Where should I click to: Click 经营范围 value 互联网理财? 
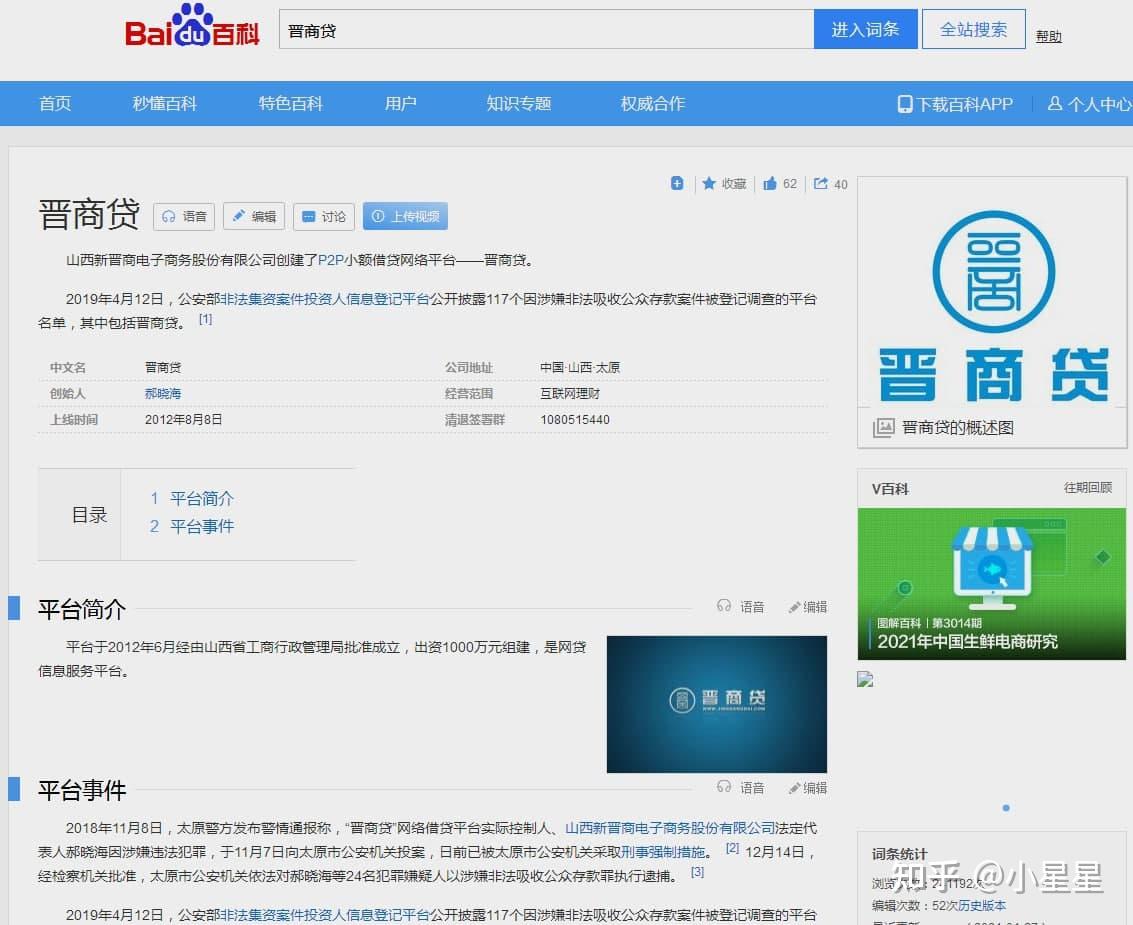click(570, 393)
